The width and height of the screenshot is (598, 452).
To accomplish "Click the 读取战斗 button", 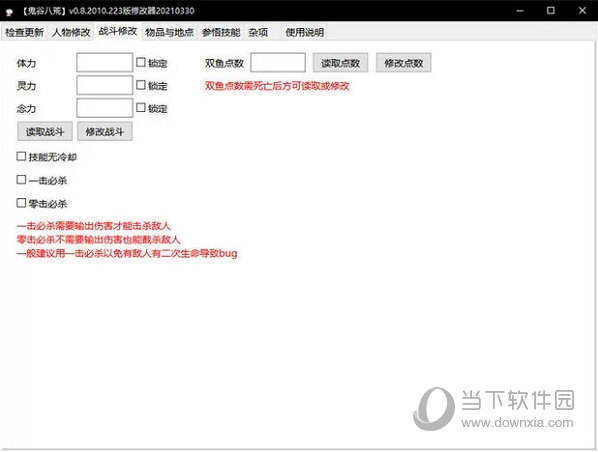I will (x=45, y=132).
